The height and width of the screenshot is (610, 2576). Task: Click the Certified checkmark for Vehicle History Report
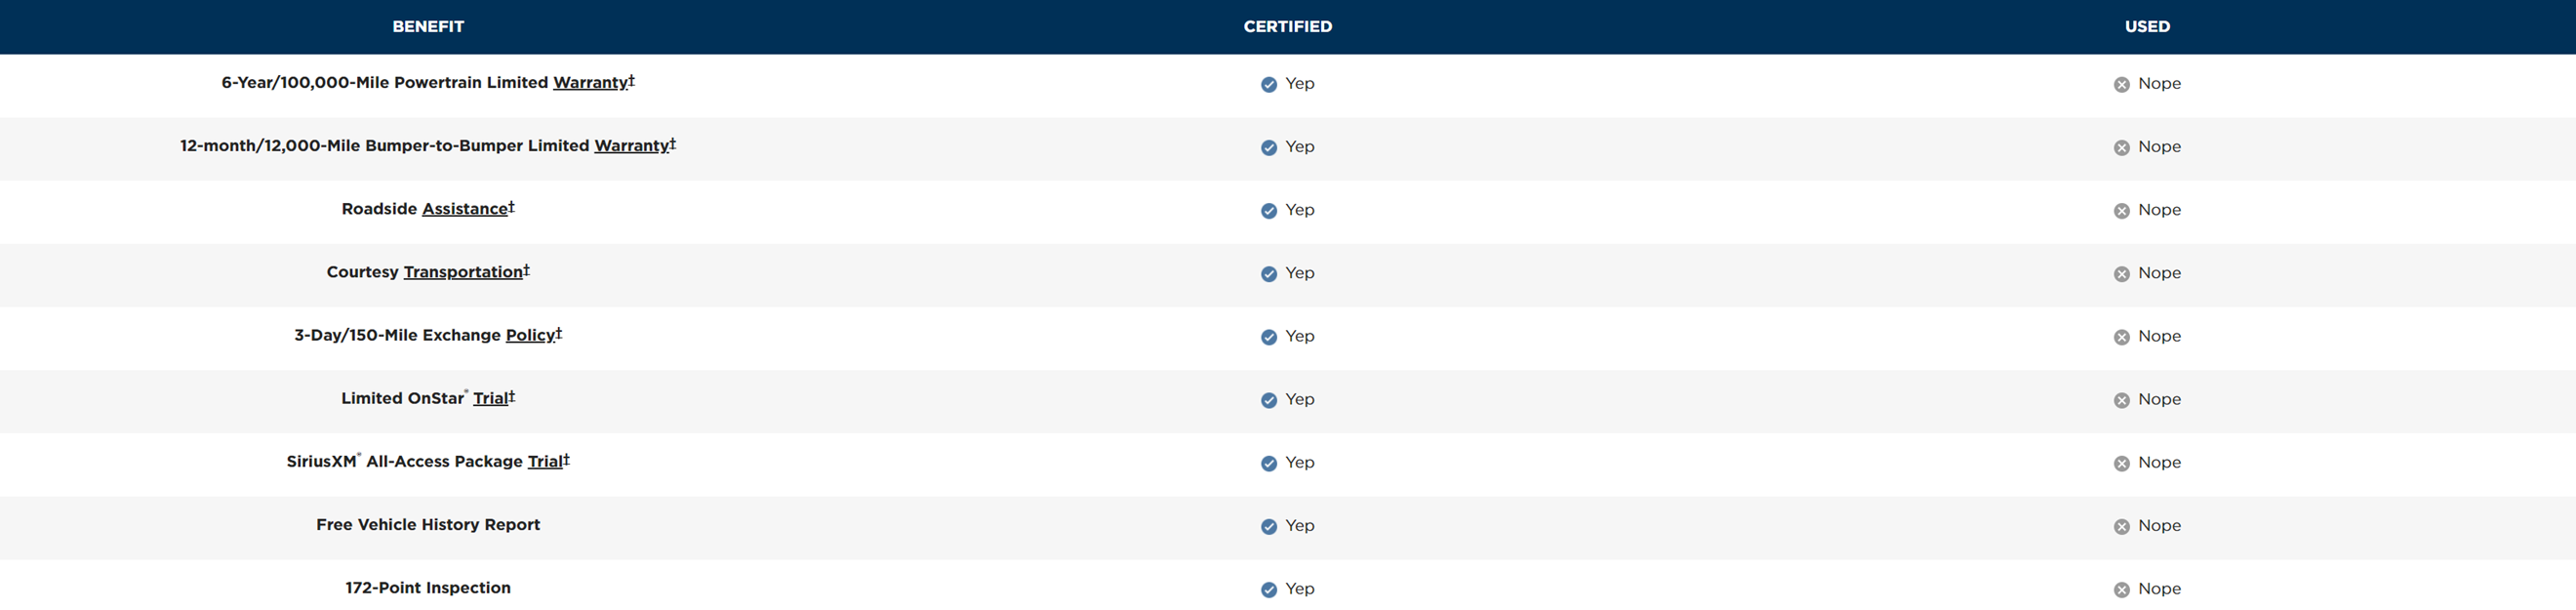coord(1268,526)
